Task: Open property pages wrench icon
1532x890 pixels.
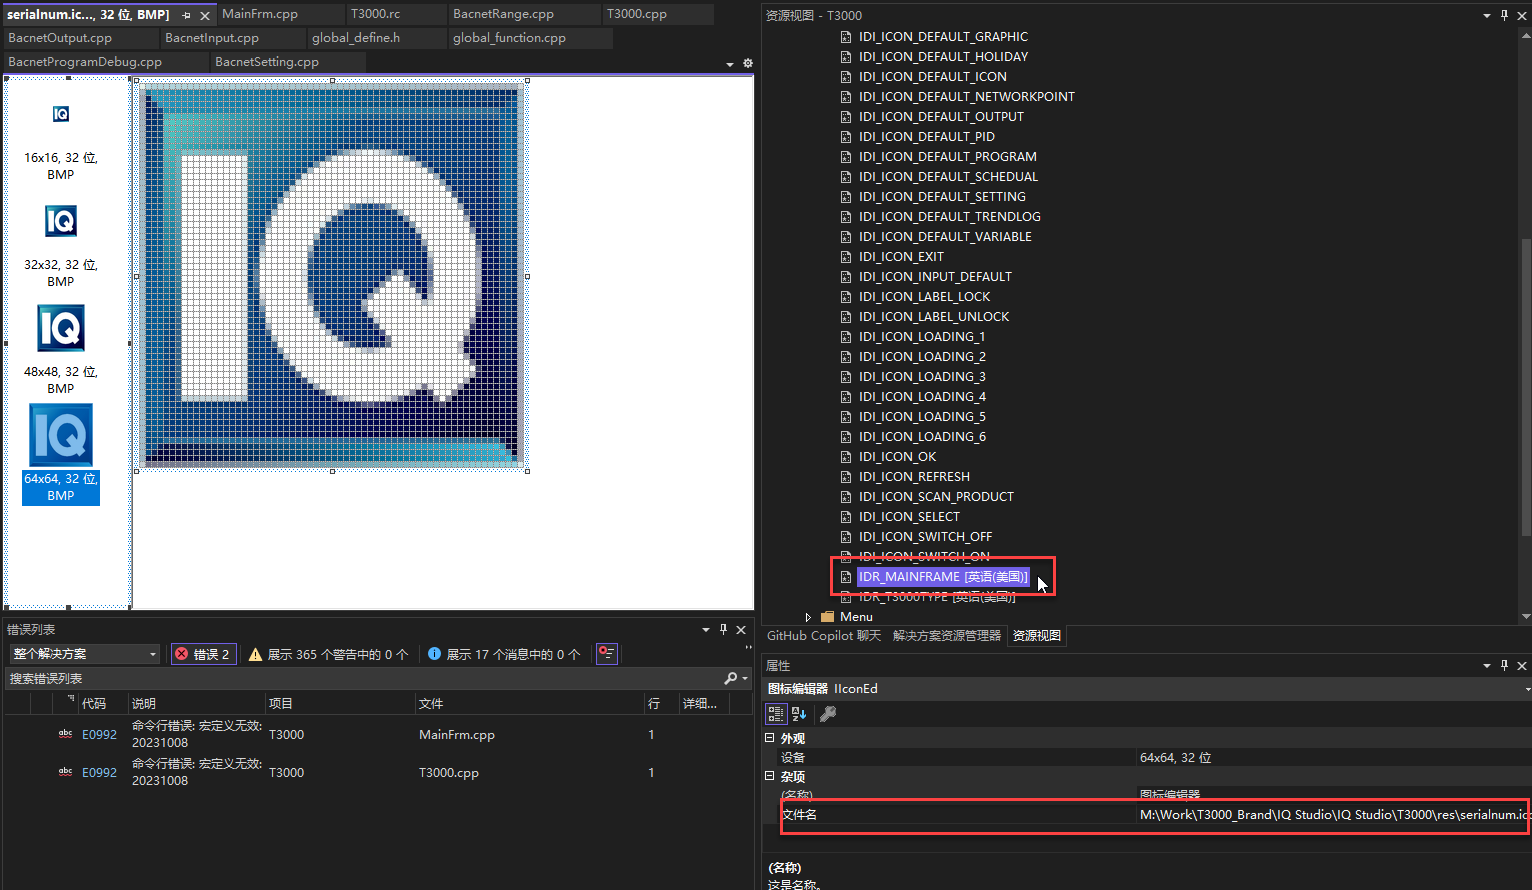Action: pyautogui.click(x=827, y=714)
